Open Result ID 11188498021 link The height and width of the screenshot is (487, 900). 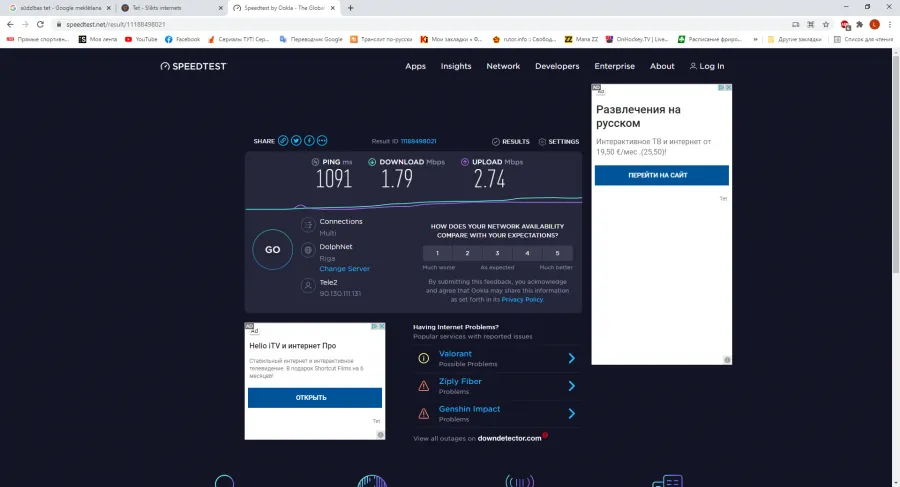click(418, 141)
